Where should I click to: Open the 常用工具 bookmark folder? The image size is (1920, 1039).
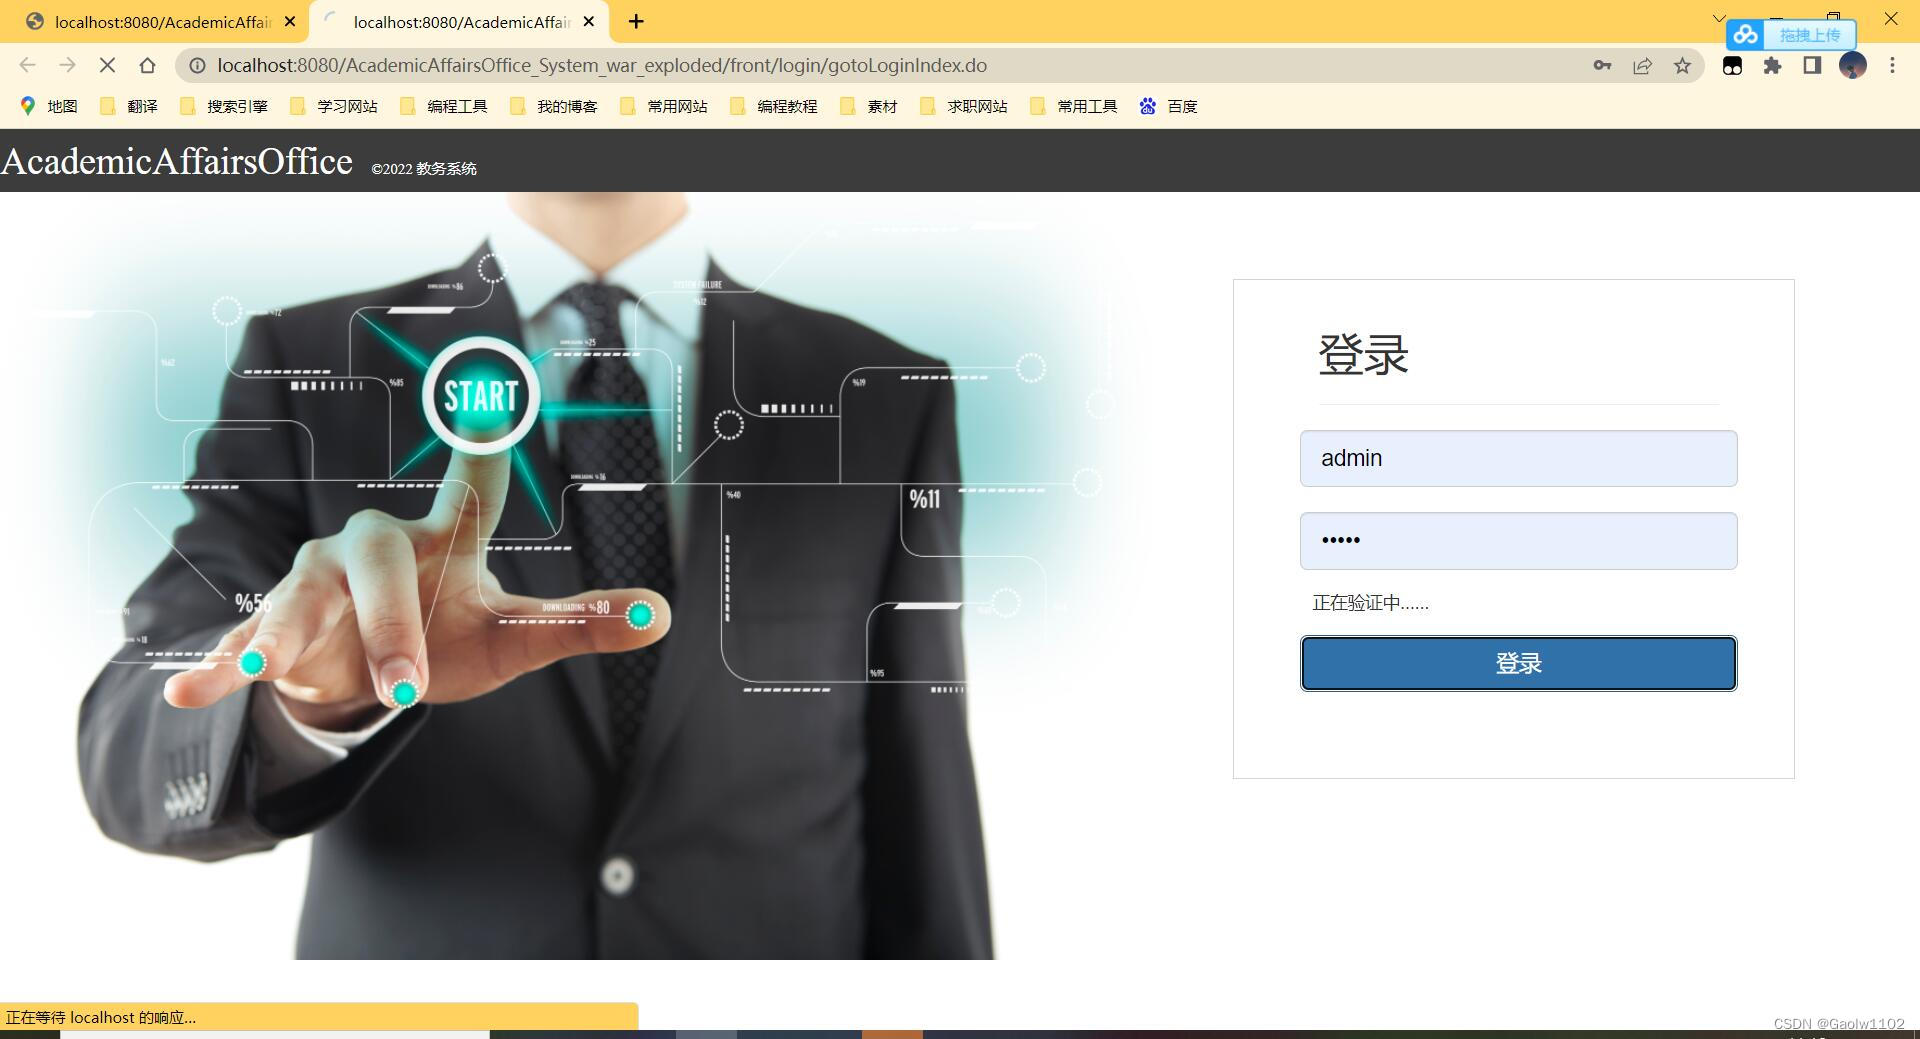[x=1073, y=106]
